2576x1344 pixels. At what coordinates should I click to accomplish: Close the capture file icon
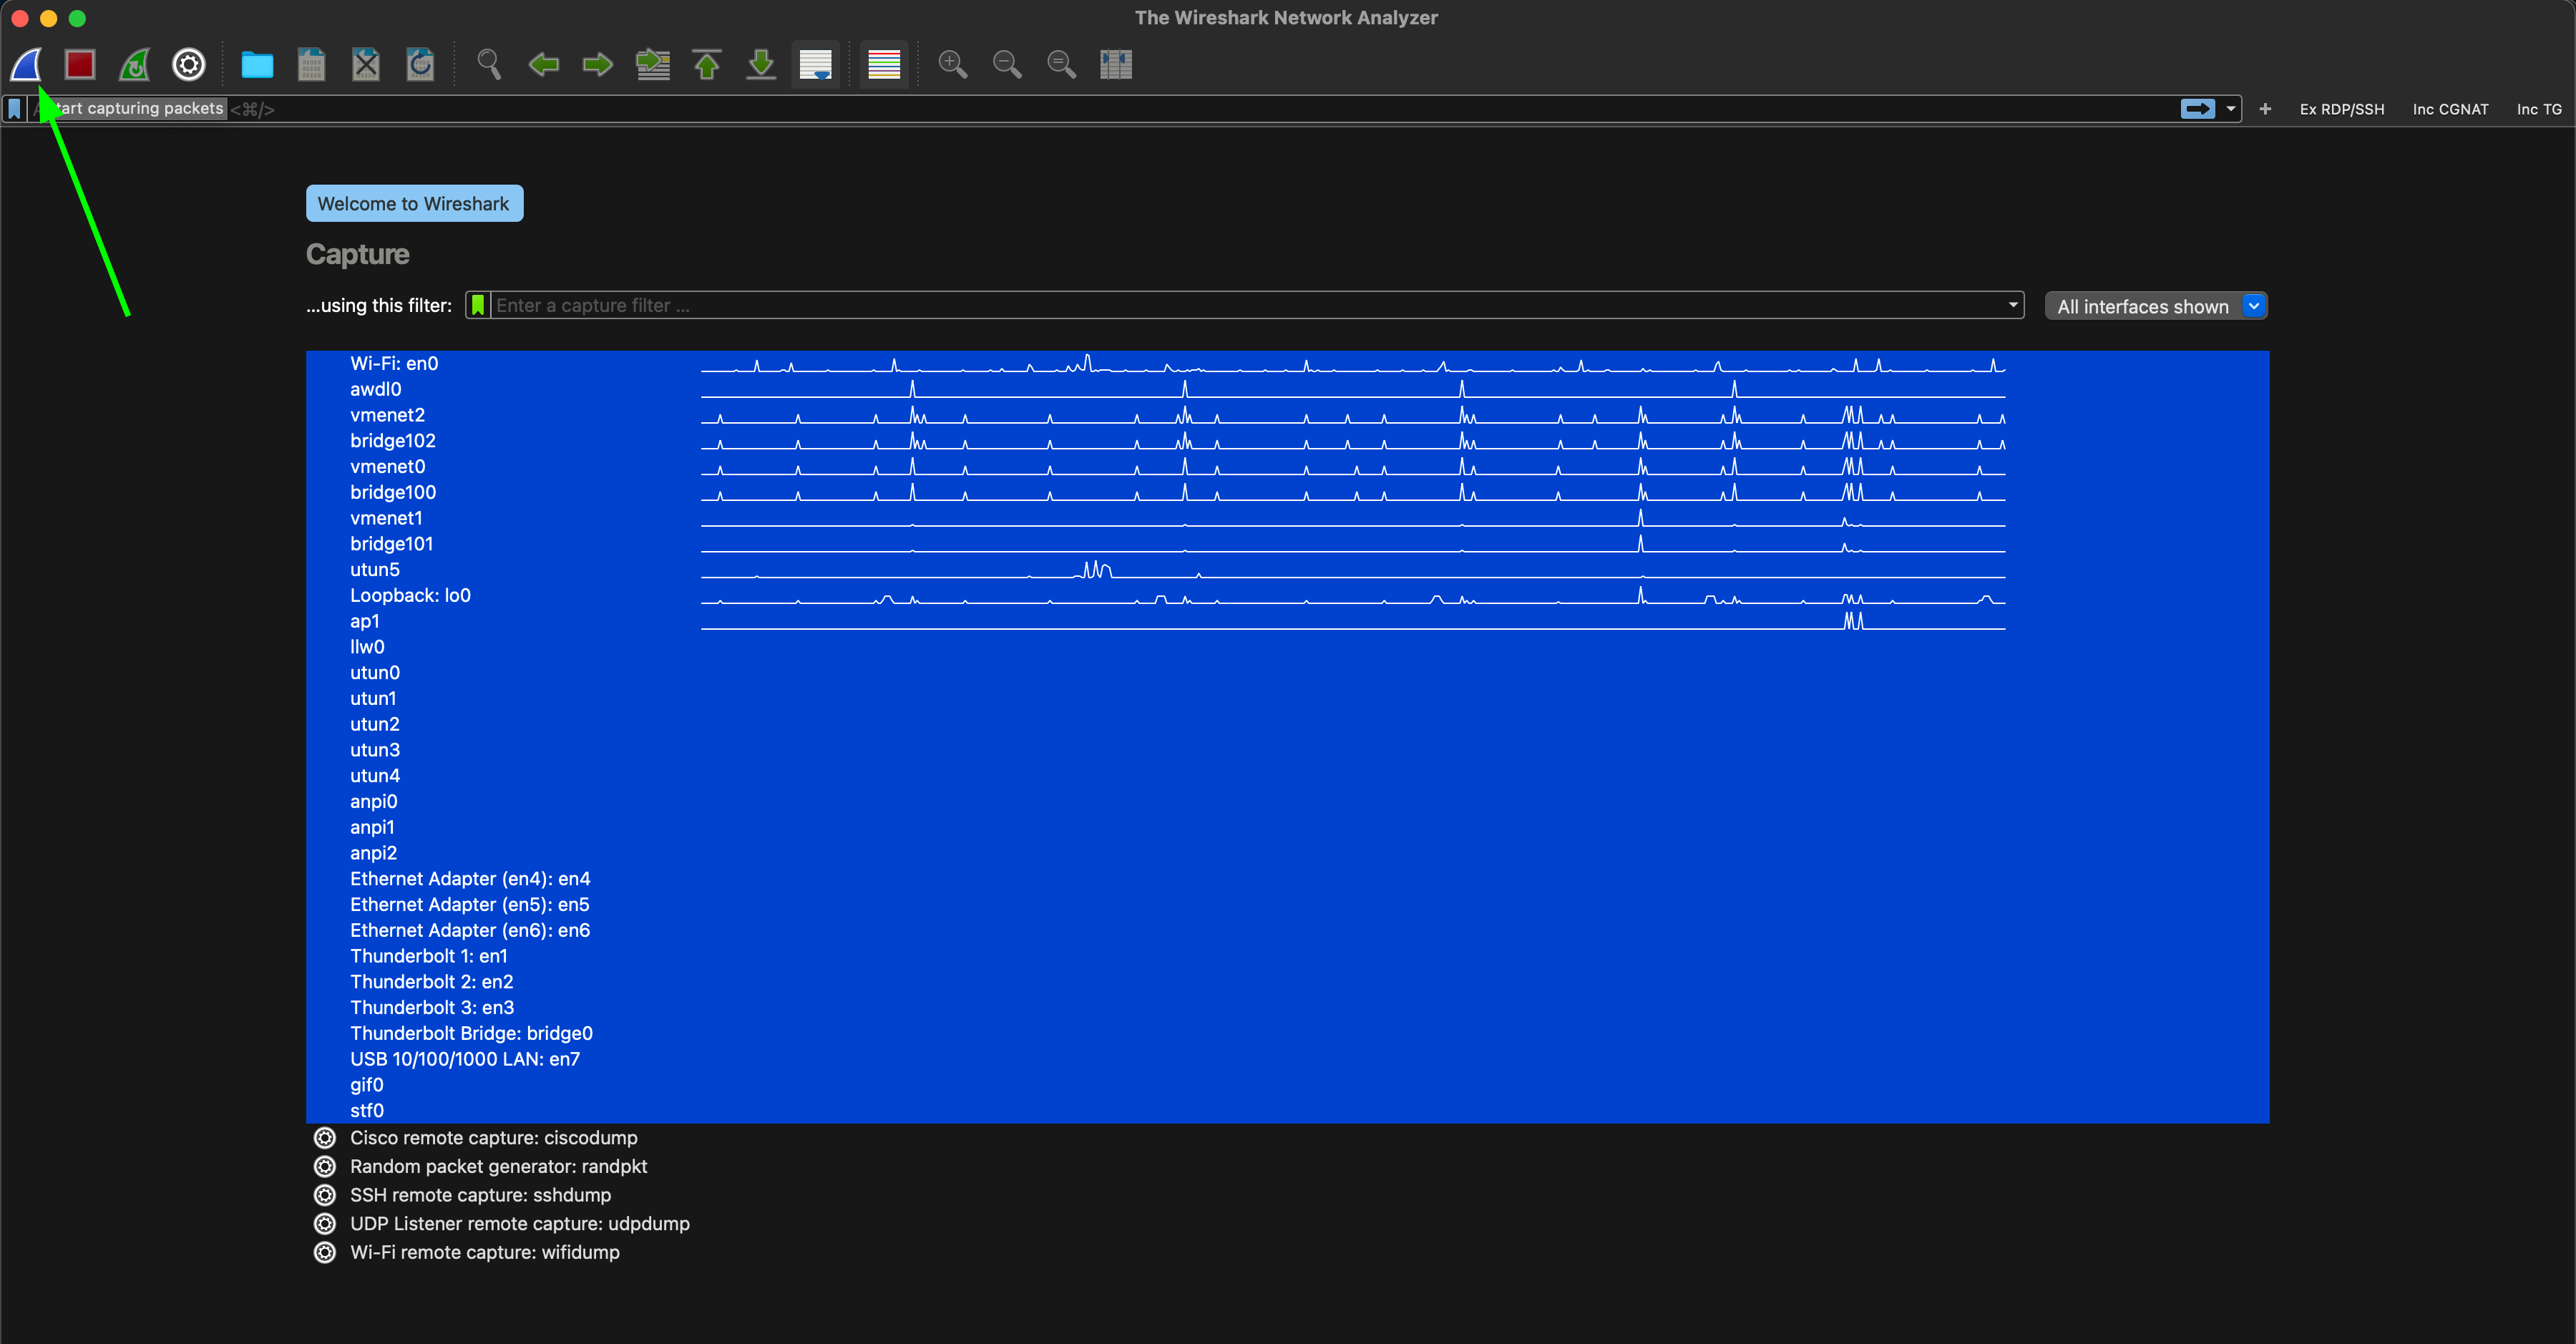(x=366, y=65)
